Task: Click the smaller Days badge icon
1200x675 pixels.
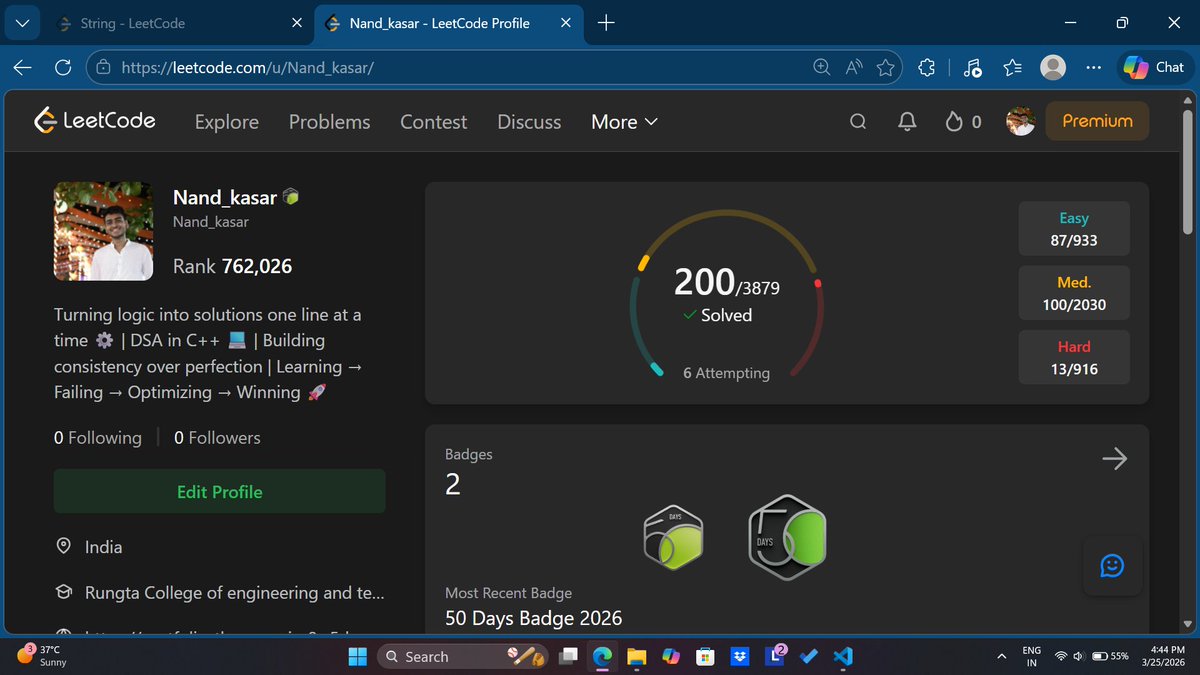Action: [673, 537]
